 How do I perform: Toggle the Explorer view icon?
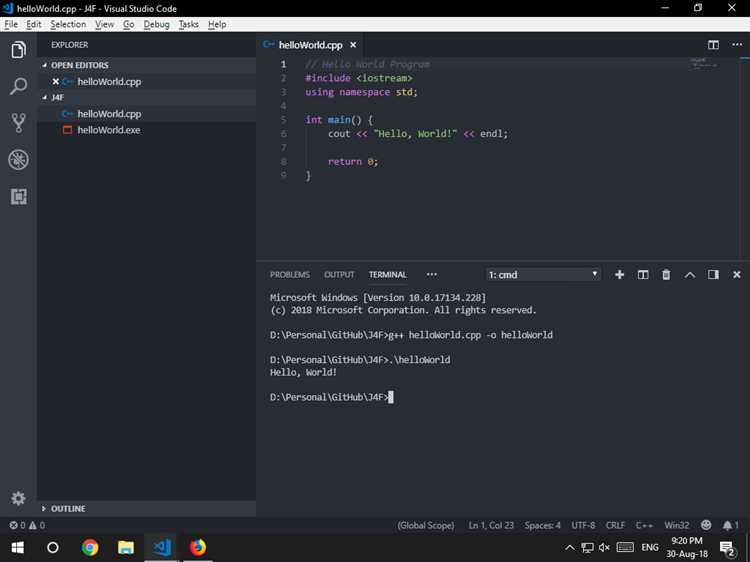pyautogui.click(x=18, y=50)
